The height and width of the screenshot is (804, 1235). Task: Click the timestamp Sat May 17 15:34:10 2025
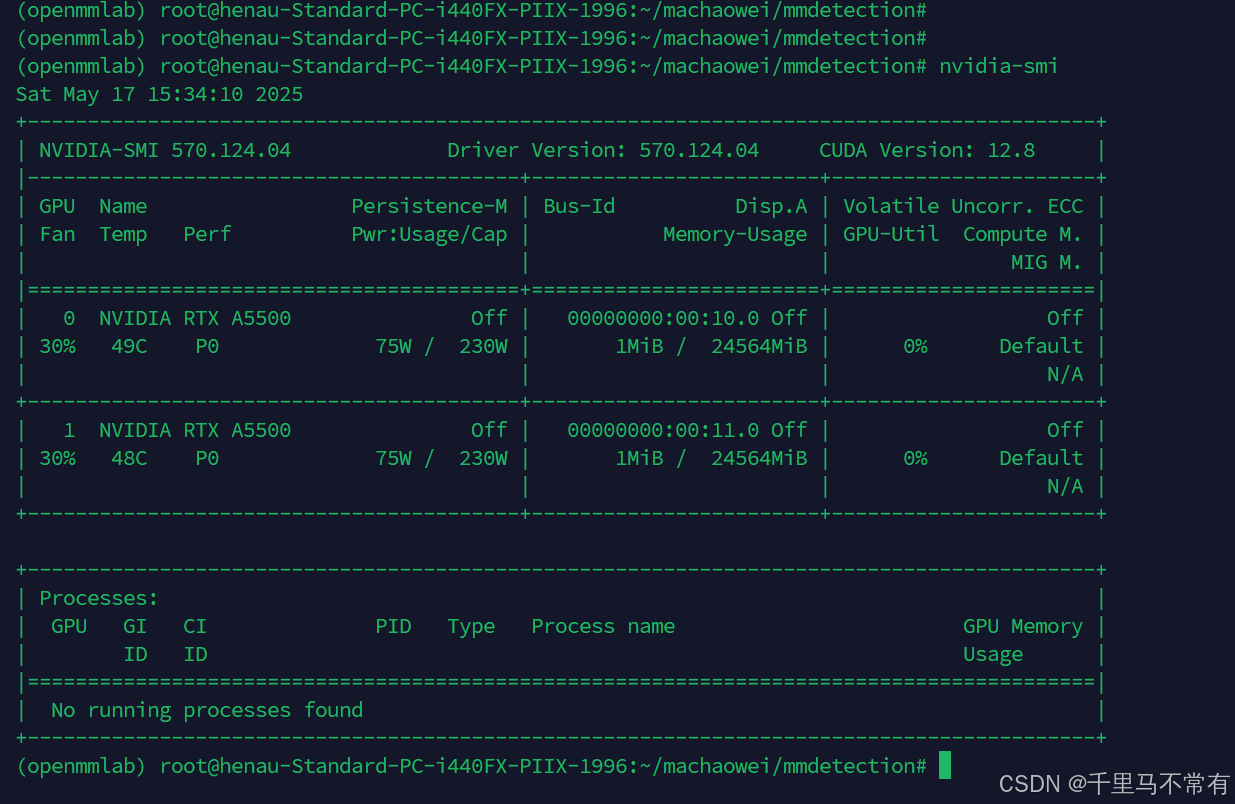pos(159,94)
